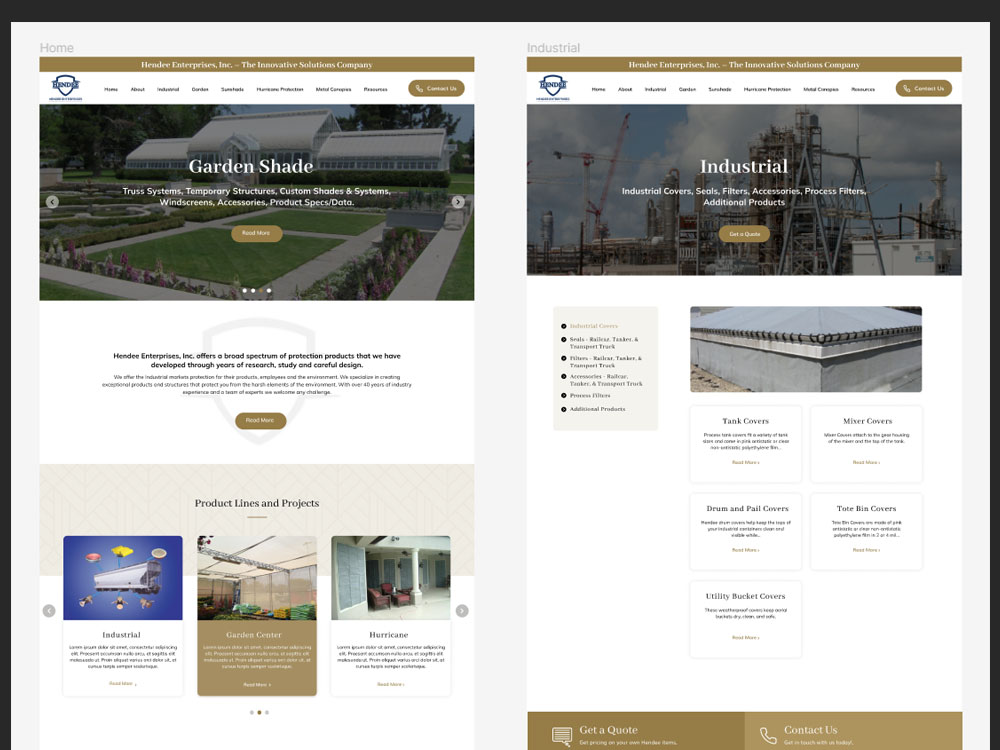Click Tote Bin Covers card heading
The image size is (1000, 750).
tap(866, 508)
